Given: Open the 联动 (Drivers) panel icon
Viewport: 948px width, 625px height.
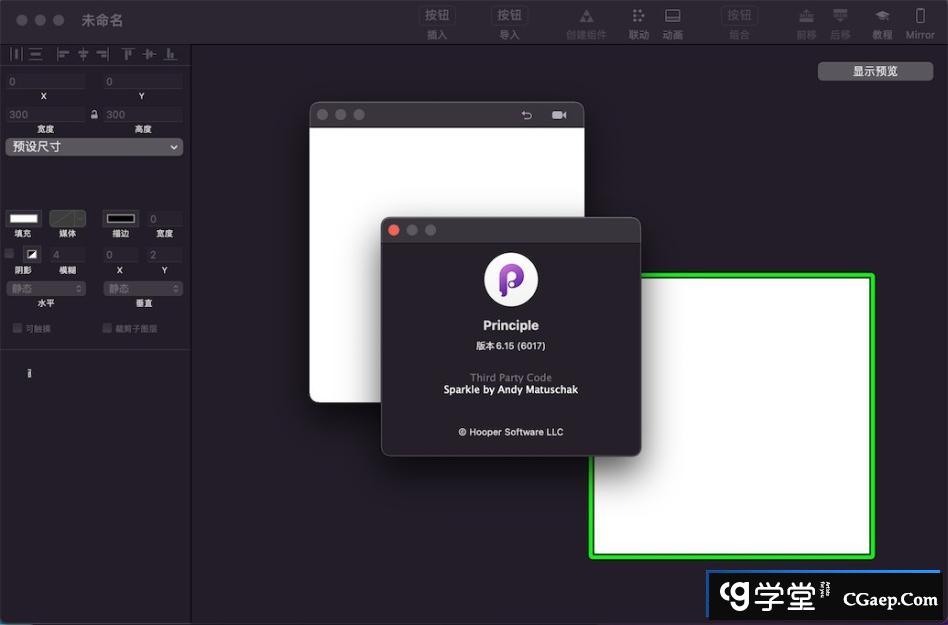Looking at the screenshot, I should (638, 17).
